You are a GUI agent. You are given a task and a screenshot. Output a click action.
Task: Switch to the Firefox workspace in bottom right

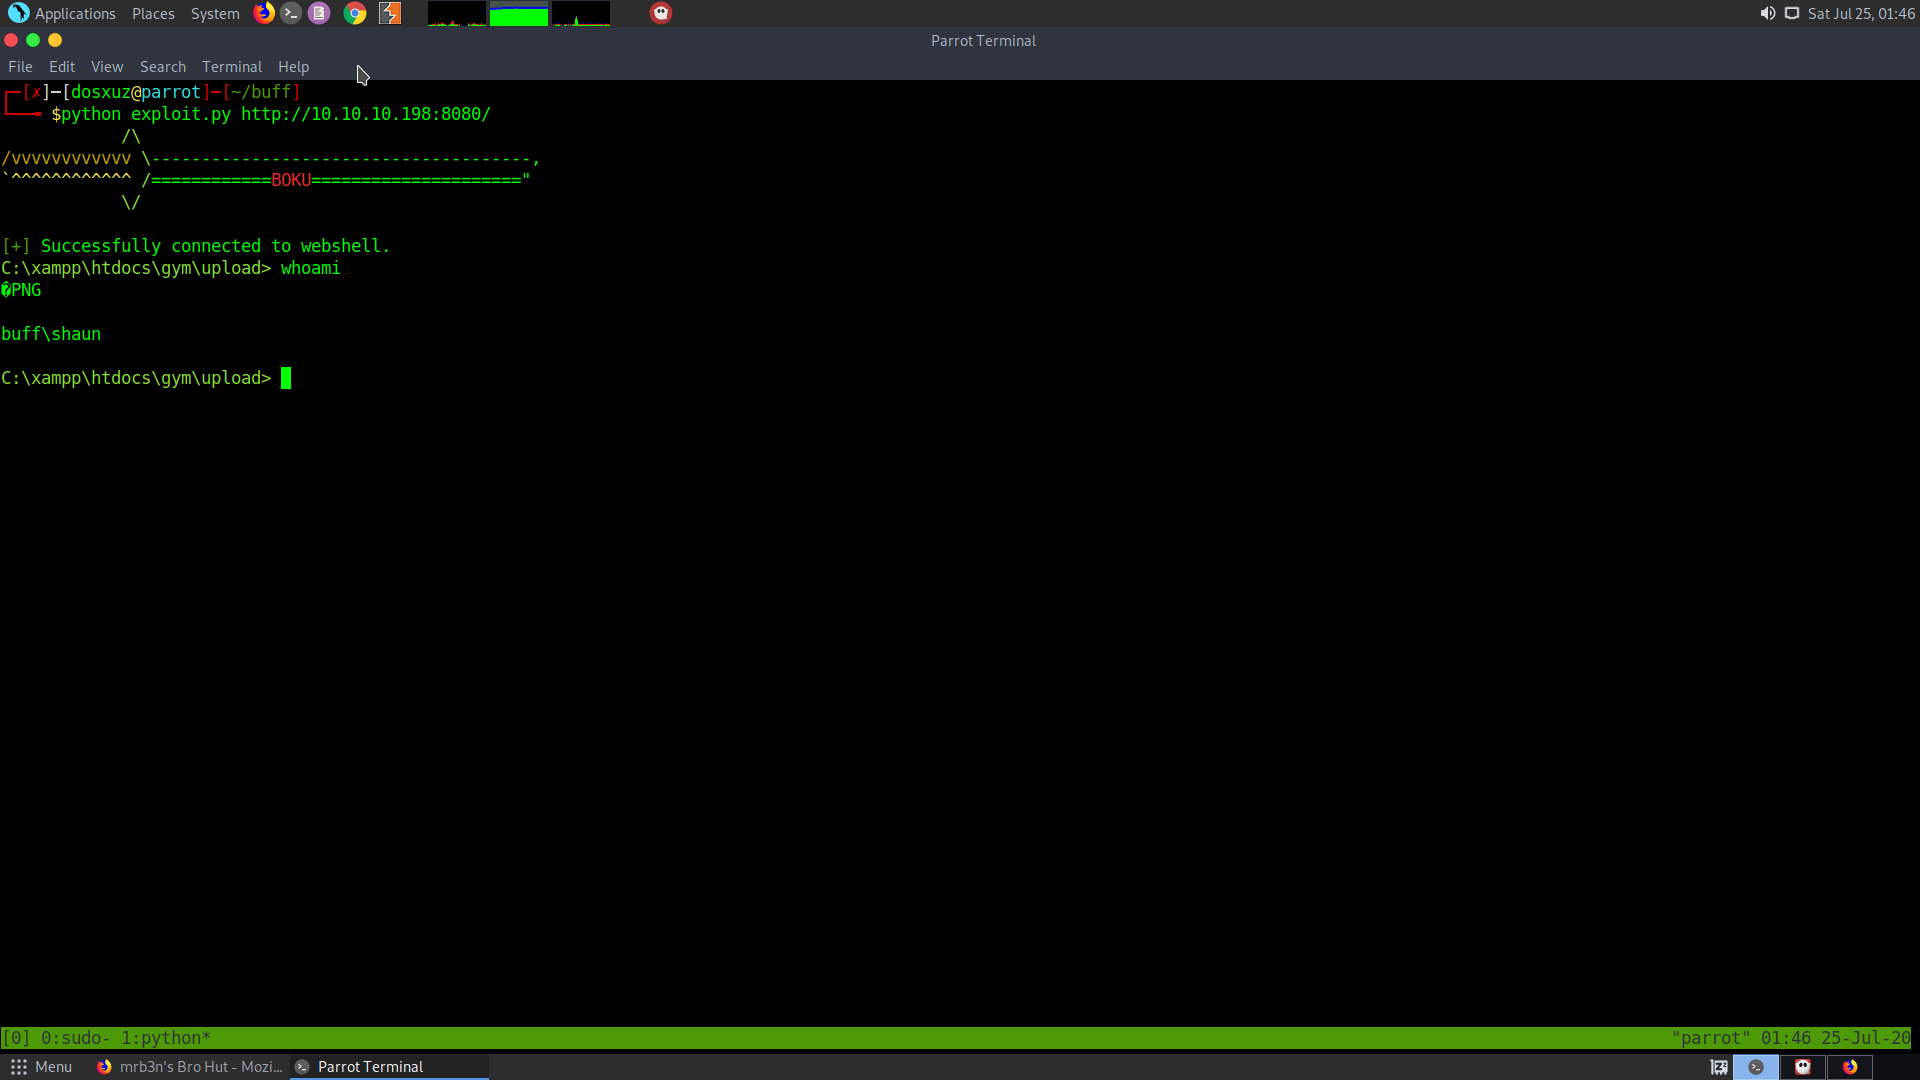[1850, 1067]
